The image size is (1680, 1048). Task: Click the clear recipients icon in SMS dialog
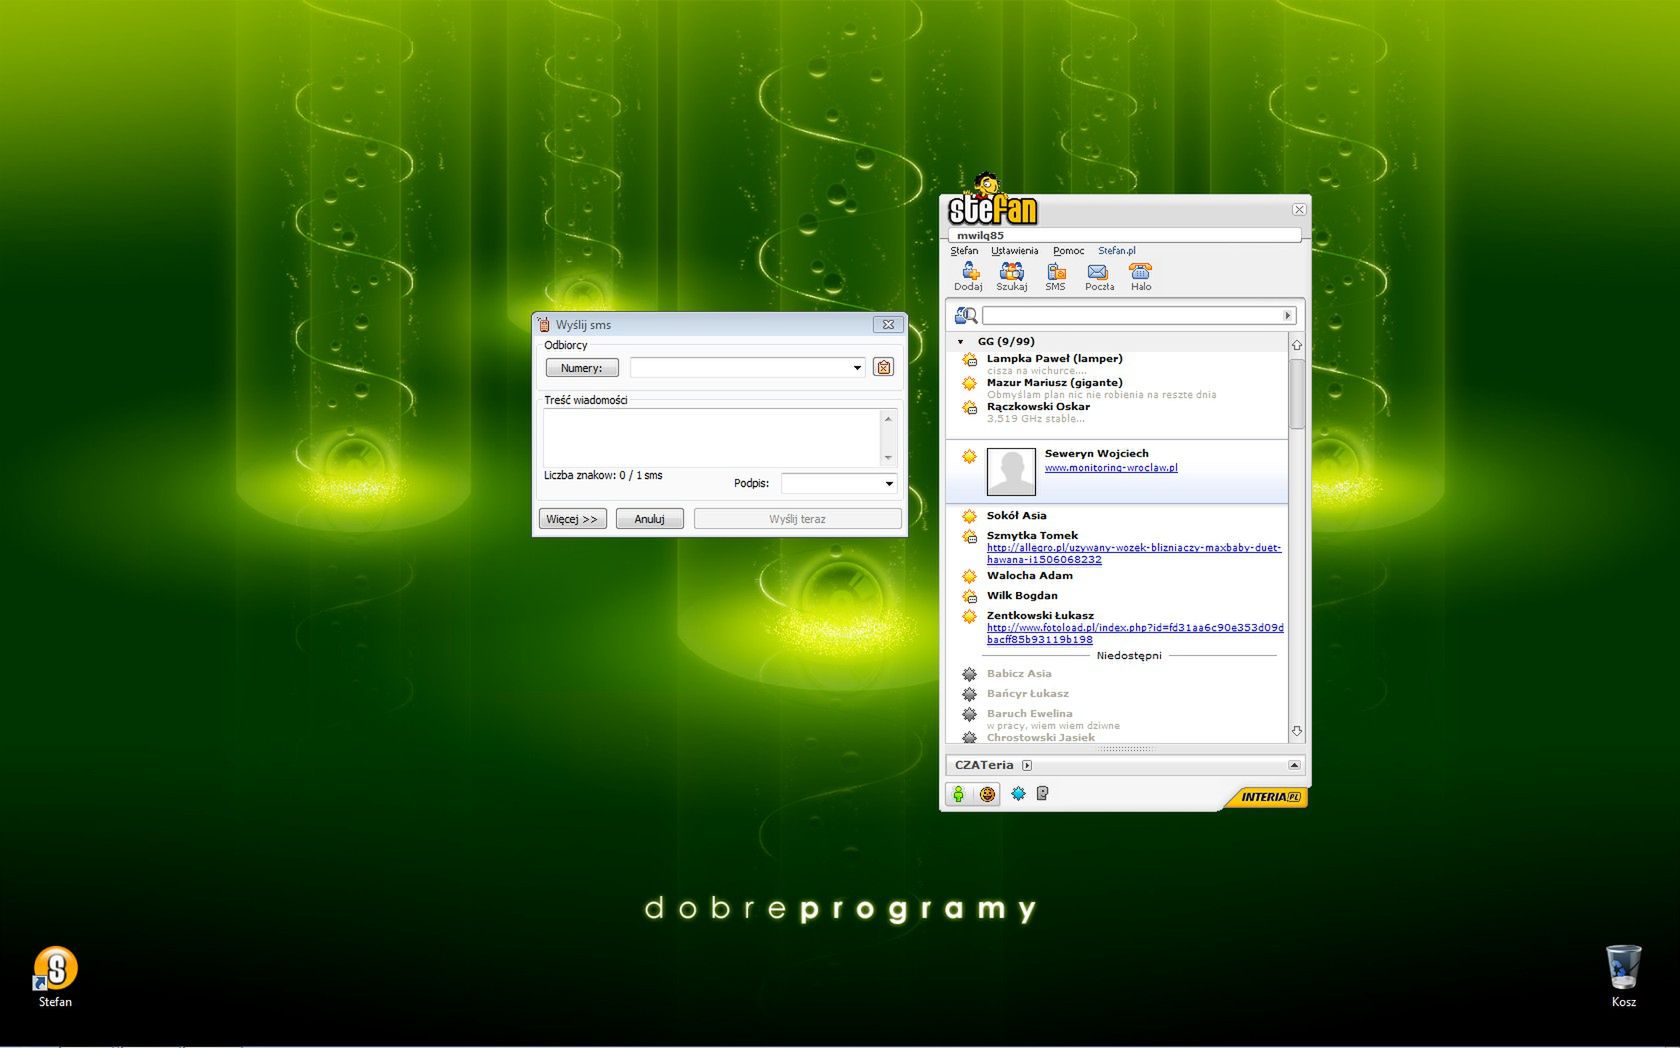(883, 367)
